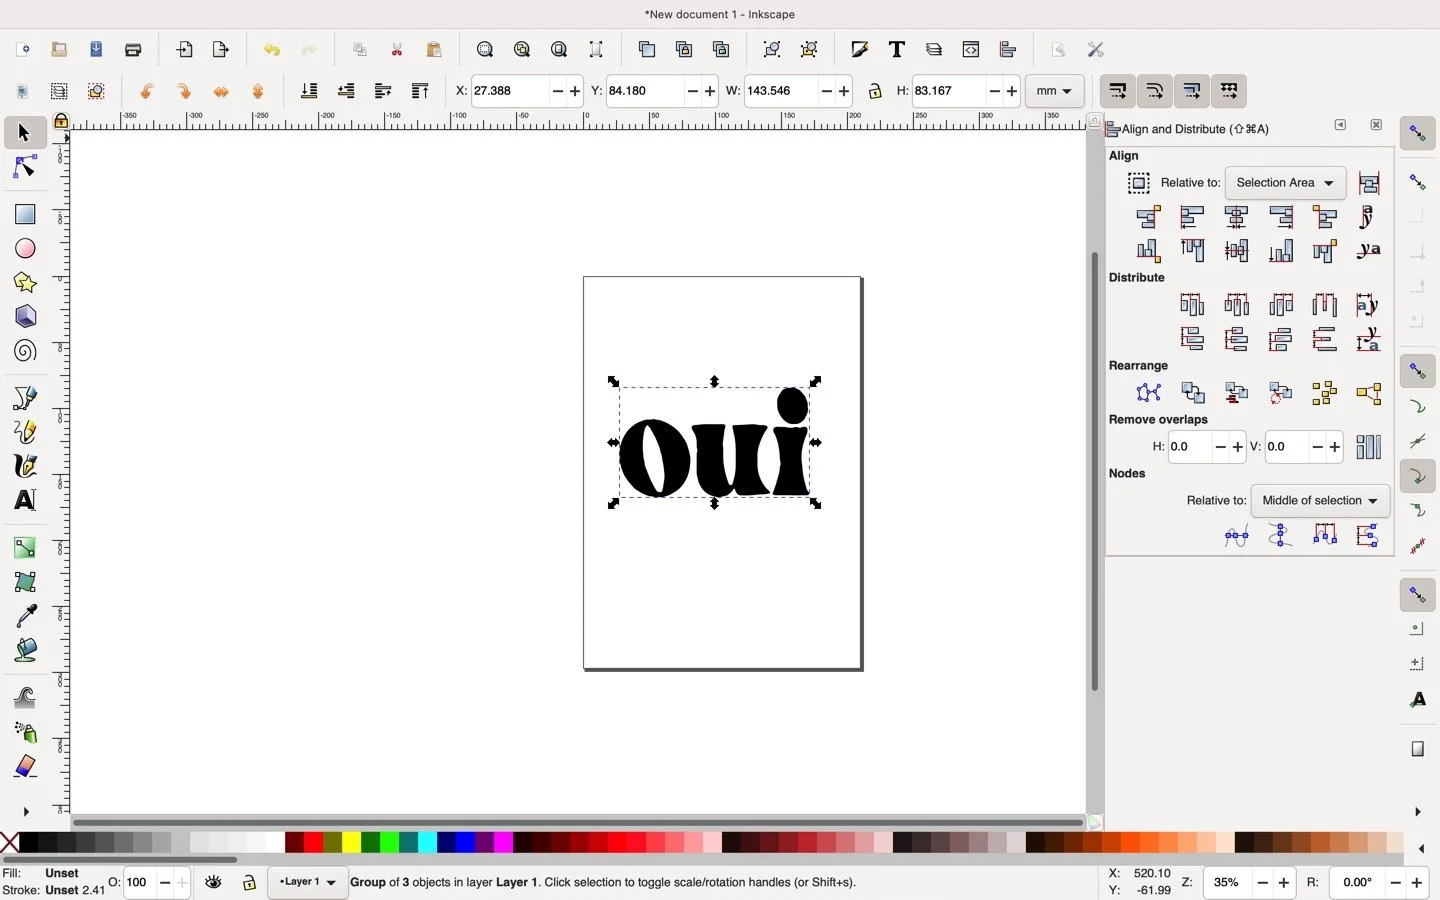Toggle the width/height ratio lock

(874, 91)
